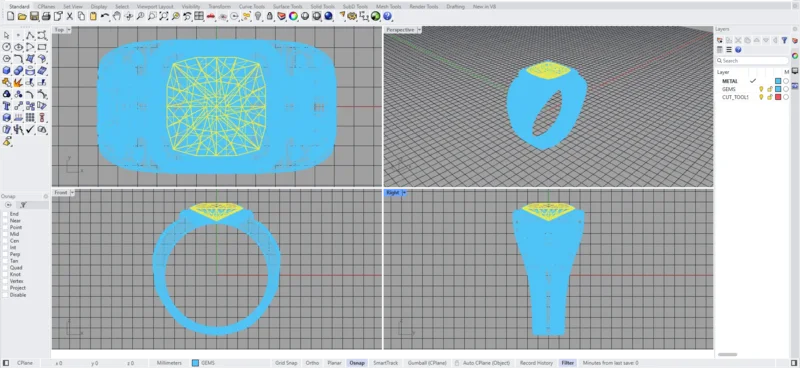Viewport: 800px width, 368px height.
Task: Open Help with the blue question mark icon
Action: point(387,16)
